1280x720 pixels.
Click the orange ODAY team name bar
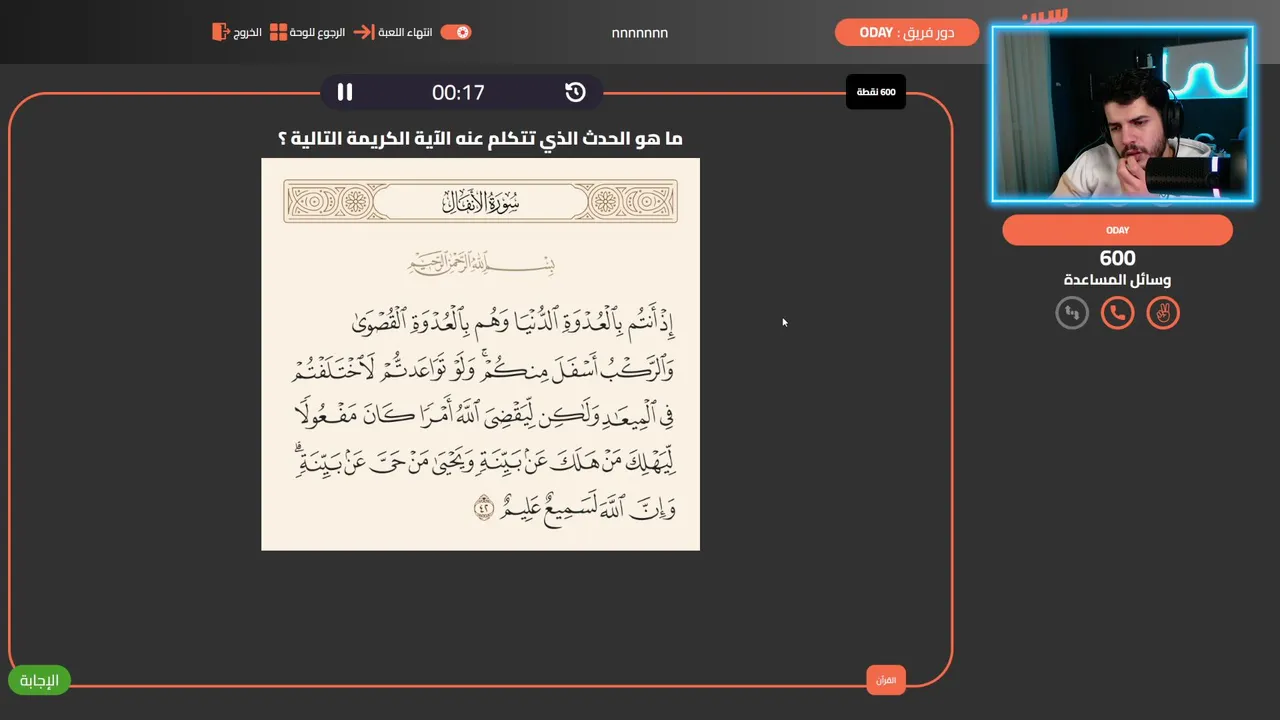click(1117, 230)
